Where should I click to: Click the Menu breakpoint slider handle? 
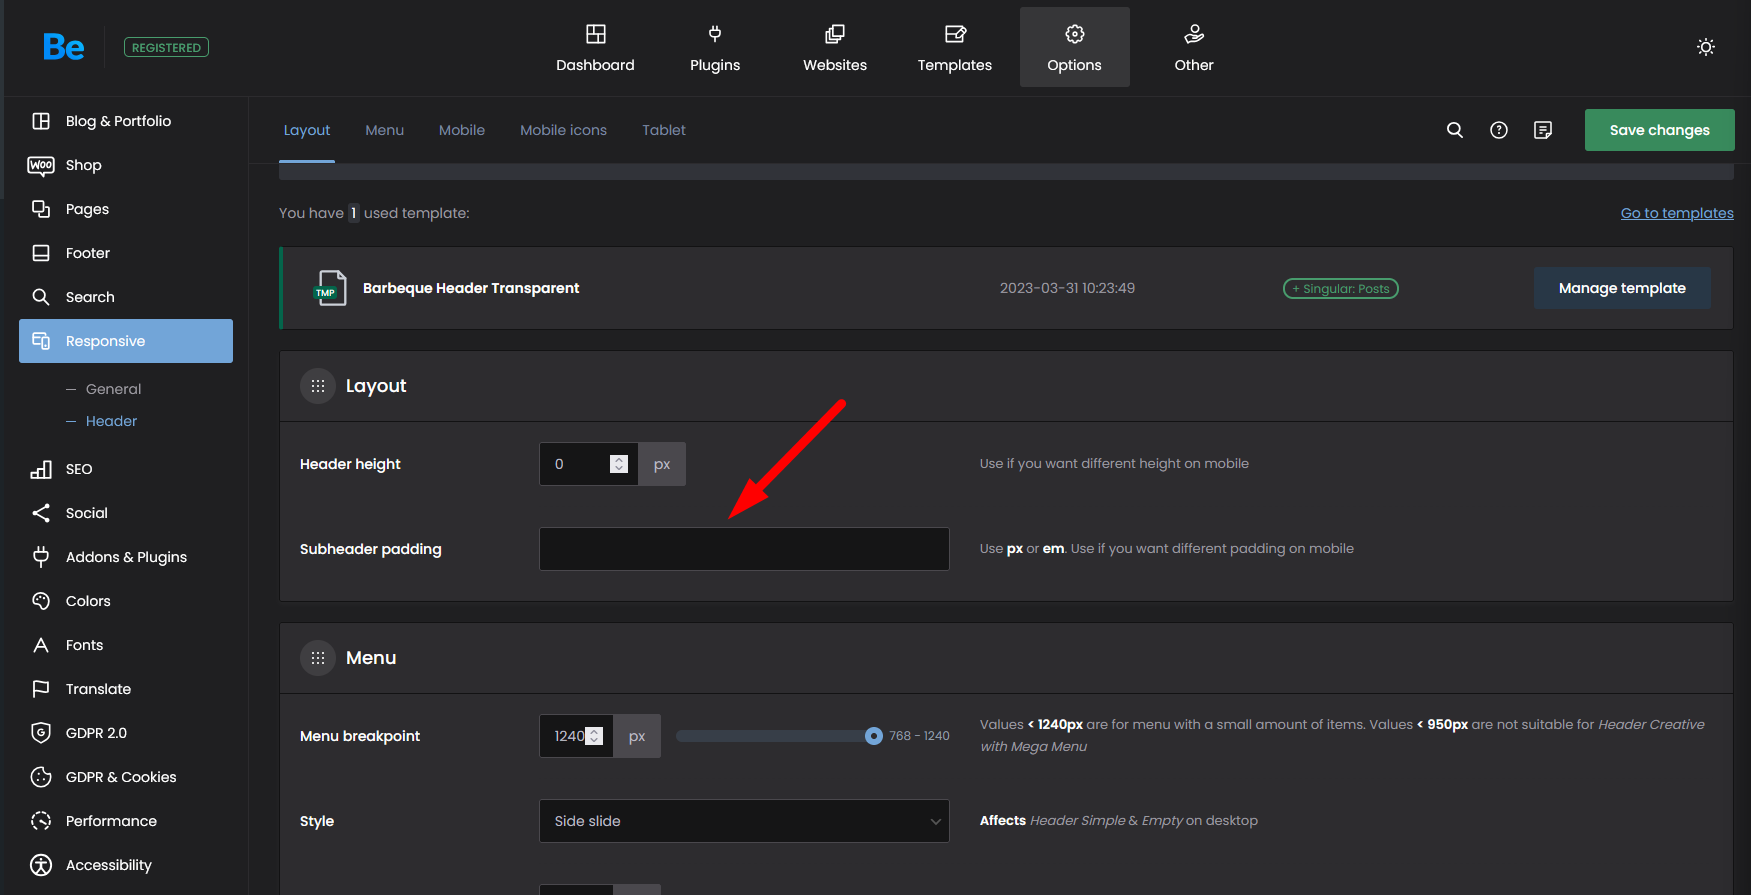coord(874,736)
